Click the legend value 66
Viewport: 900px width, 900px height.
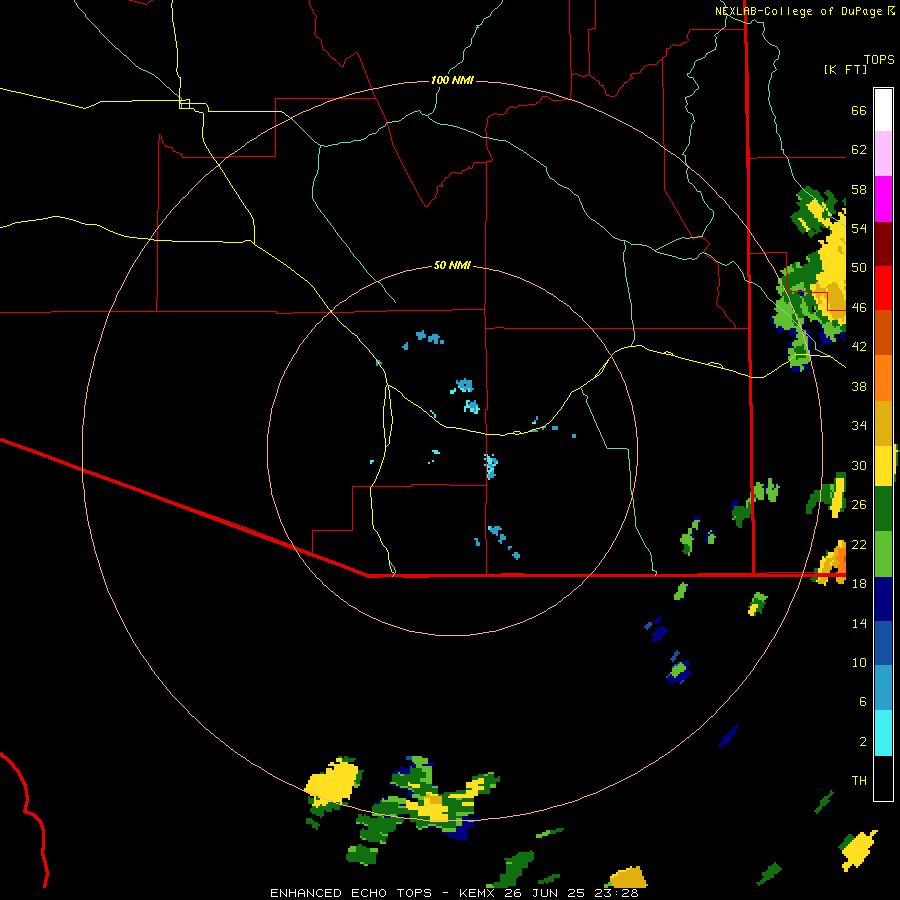[x=859, y=111]
